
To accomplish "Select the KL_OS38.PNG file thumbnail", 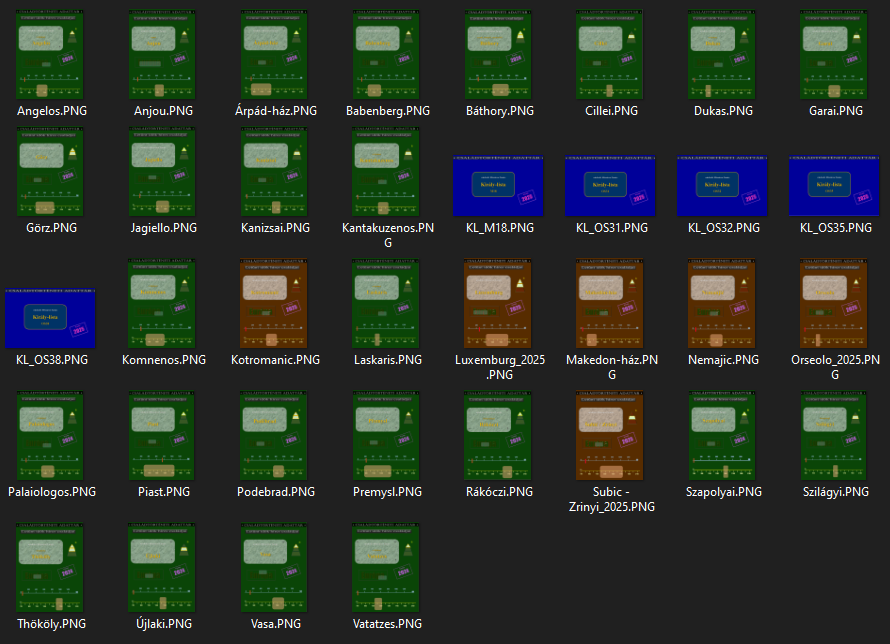I will (51, 318).
